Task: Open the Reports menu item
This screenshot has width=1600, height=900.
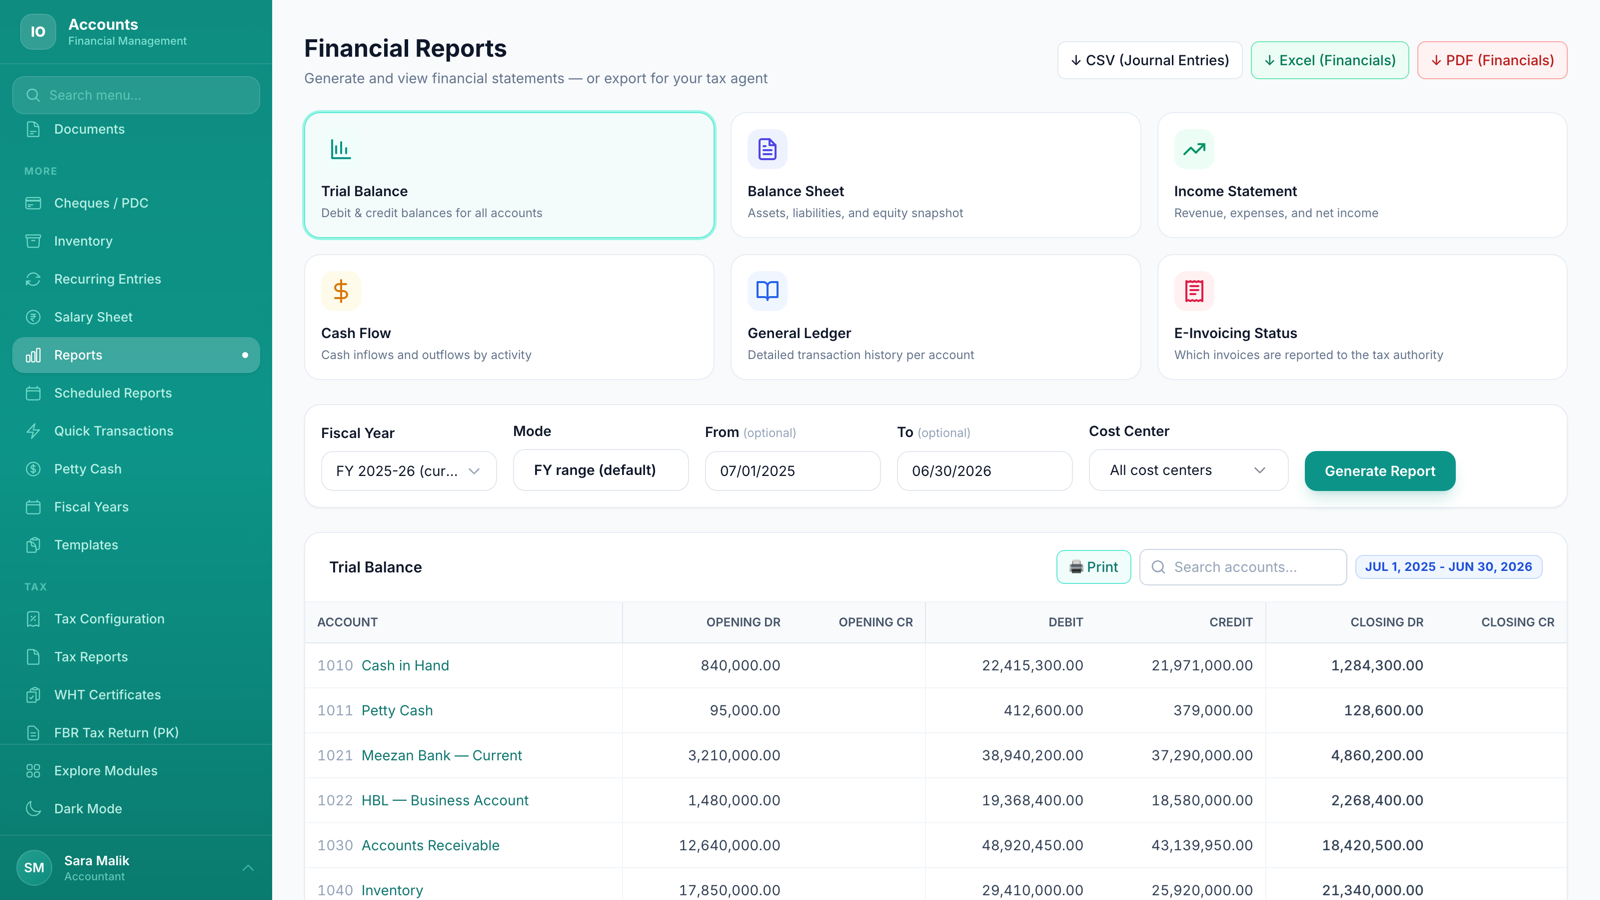Action: pos(136,355)
